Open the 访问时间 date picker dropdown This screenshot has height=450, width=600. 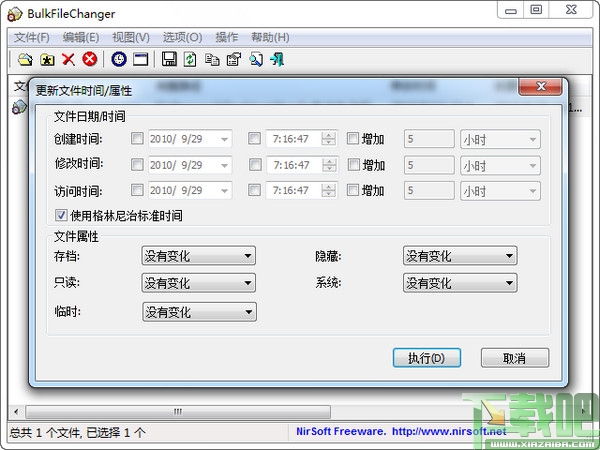tap(225, 191)
